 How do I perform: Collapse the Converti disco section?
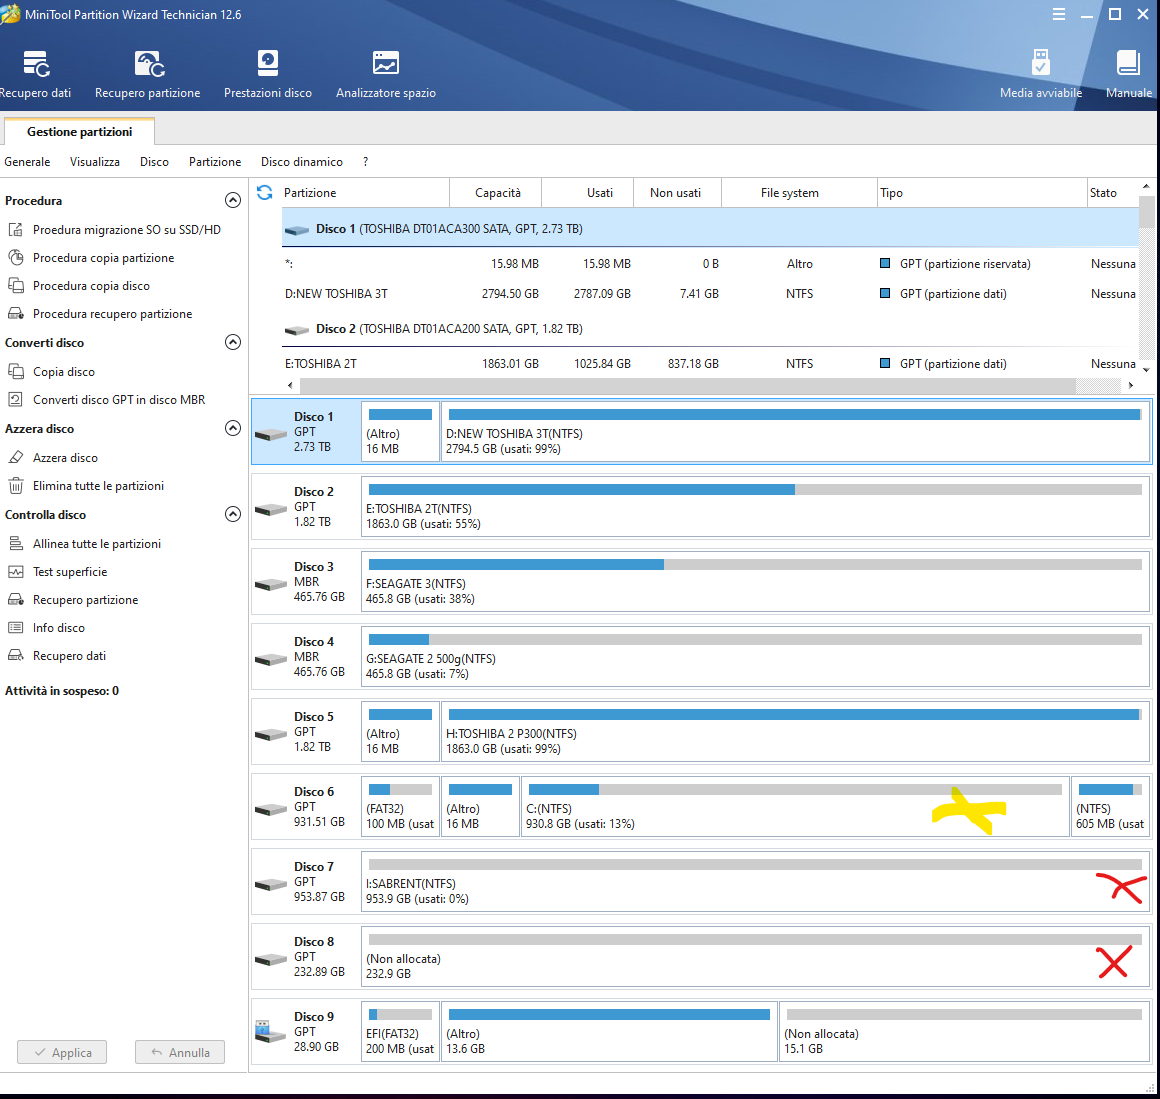click(233, 342)
